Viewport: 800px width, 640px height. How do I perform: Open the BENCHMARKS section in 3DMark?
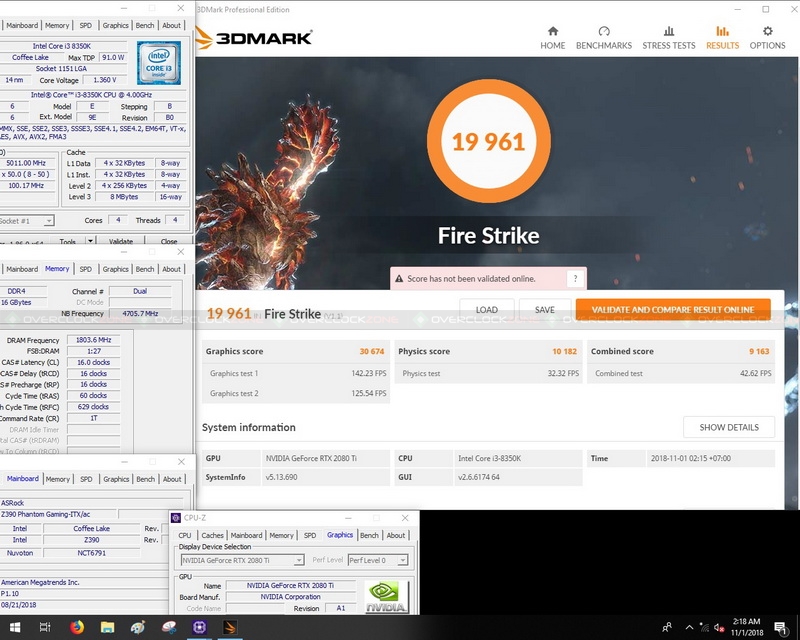pos(604,38)
